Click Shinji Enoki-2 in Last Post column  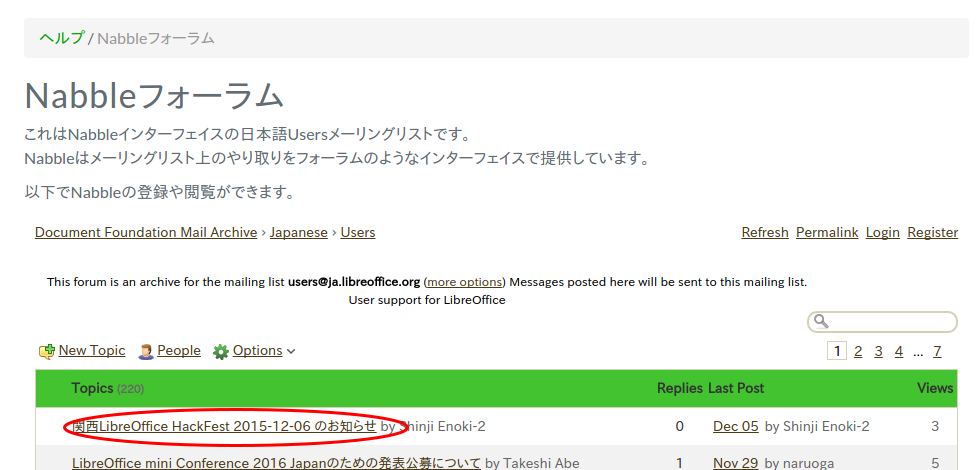click(826, 426)
